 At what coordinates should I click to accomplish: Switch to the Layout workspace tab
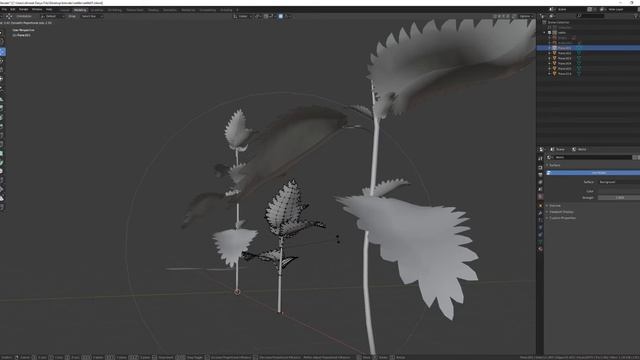pos(65,10)
